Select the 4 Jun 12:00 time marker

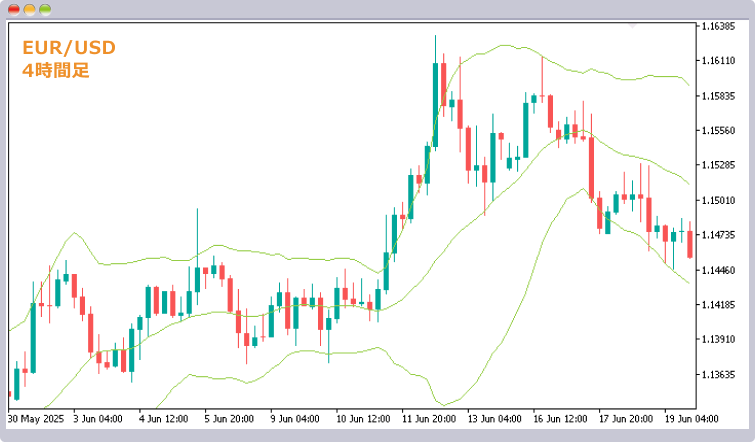(164, 419)
